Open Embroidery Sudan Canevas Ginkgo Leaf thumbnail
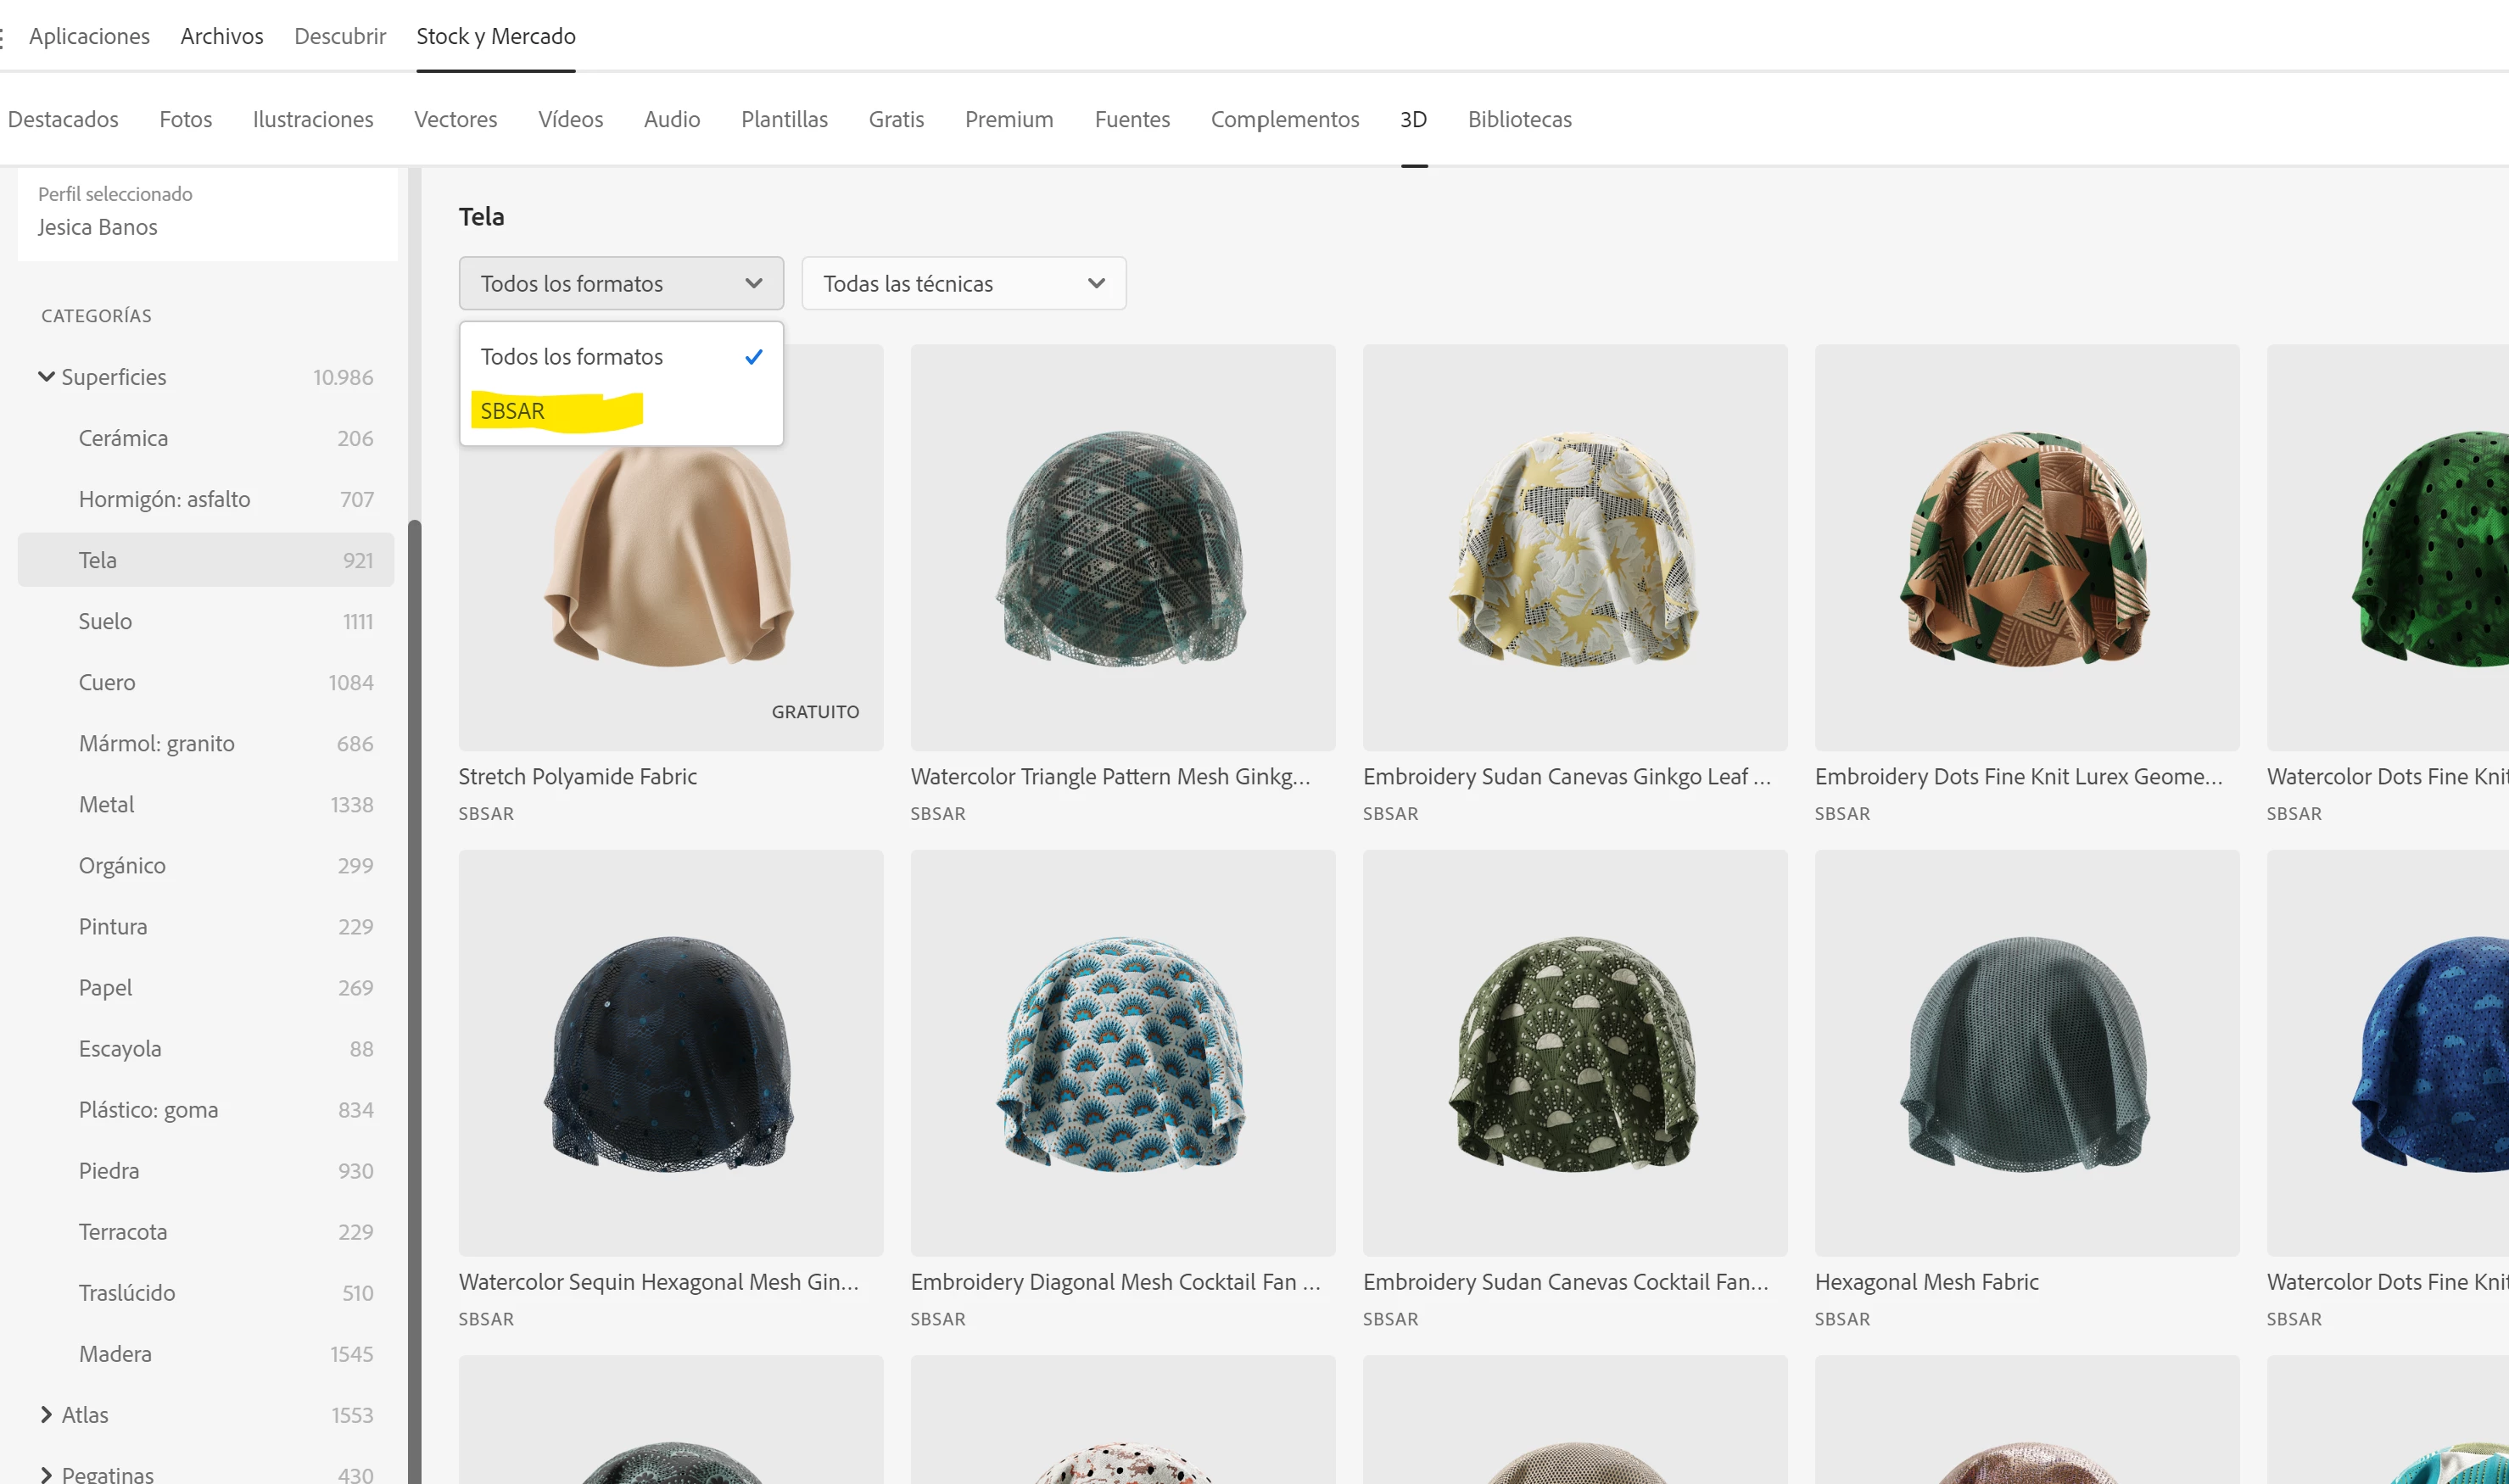This screenshot has width=2509, height=1484. [1574, 548]
